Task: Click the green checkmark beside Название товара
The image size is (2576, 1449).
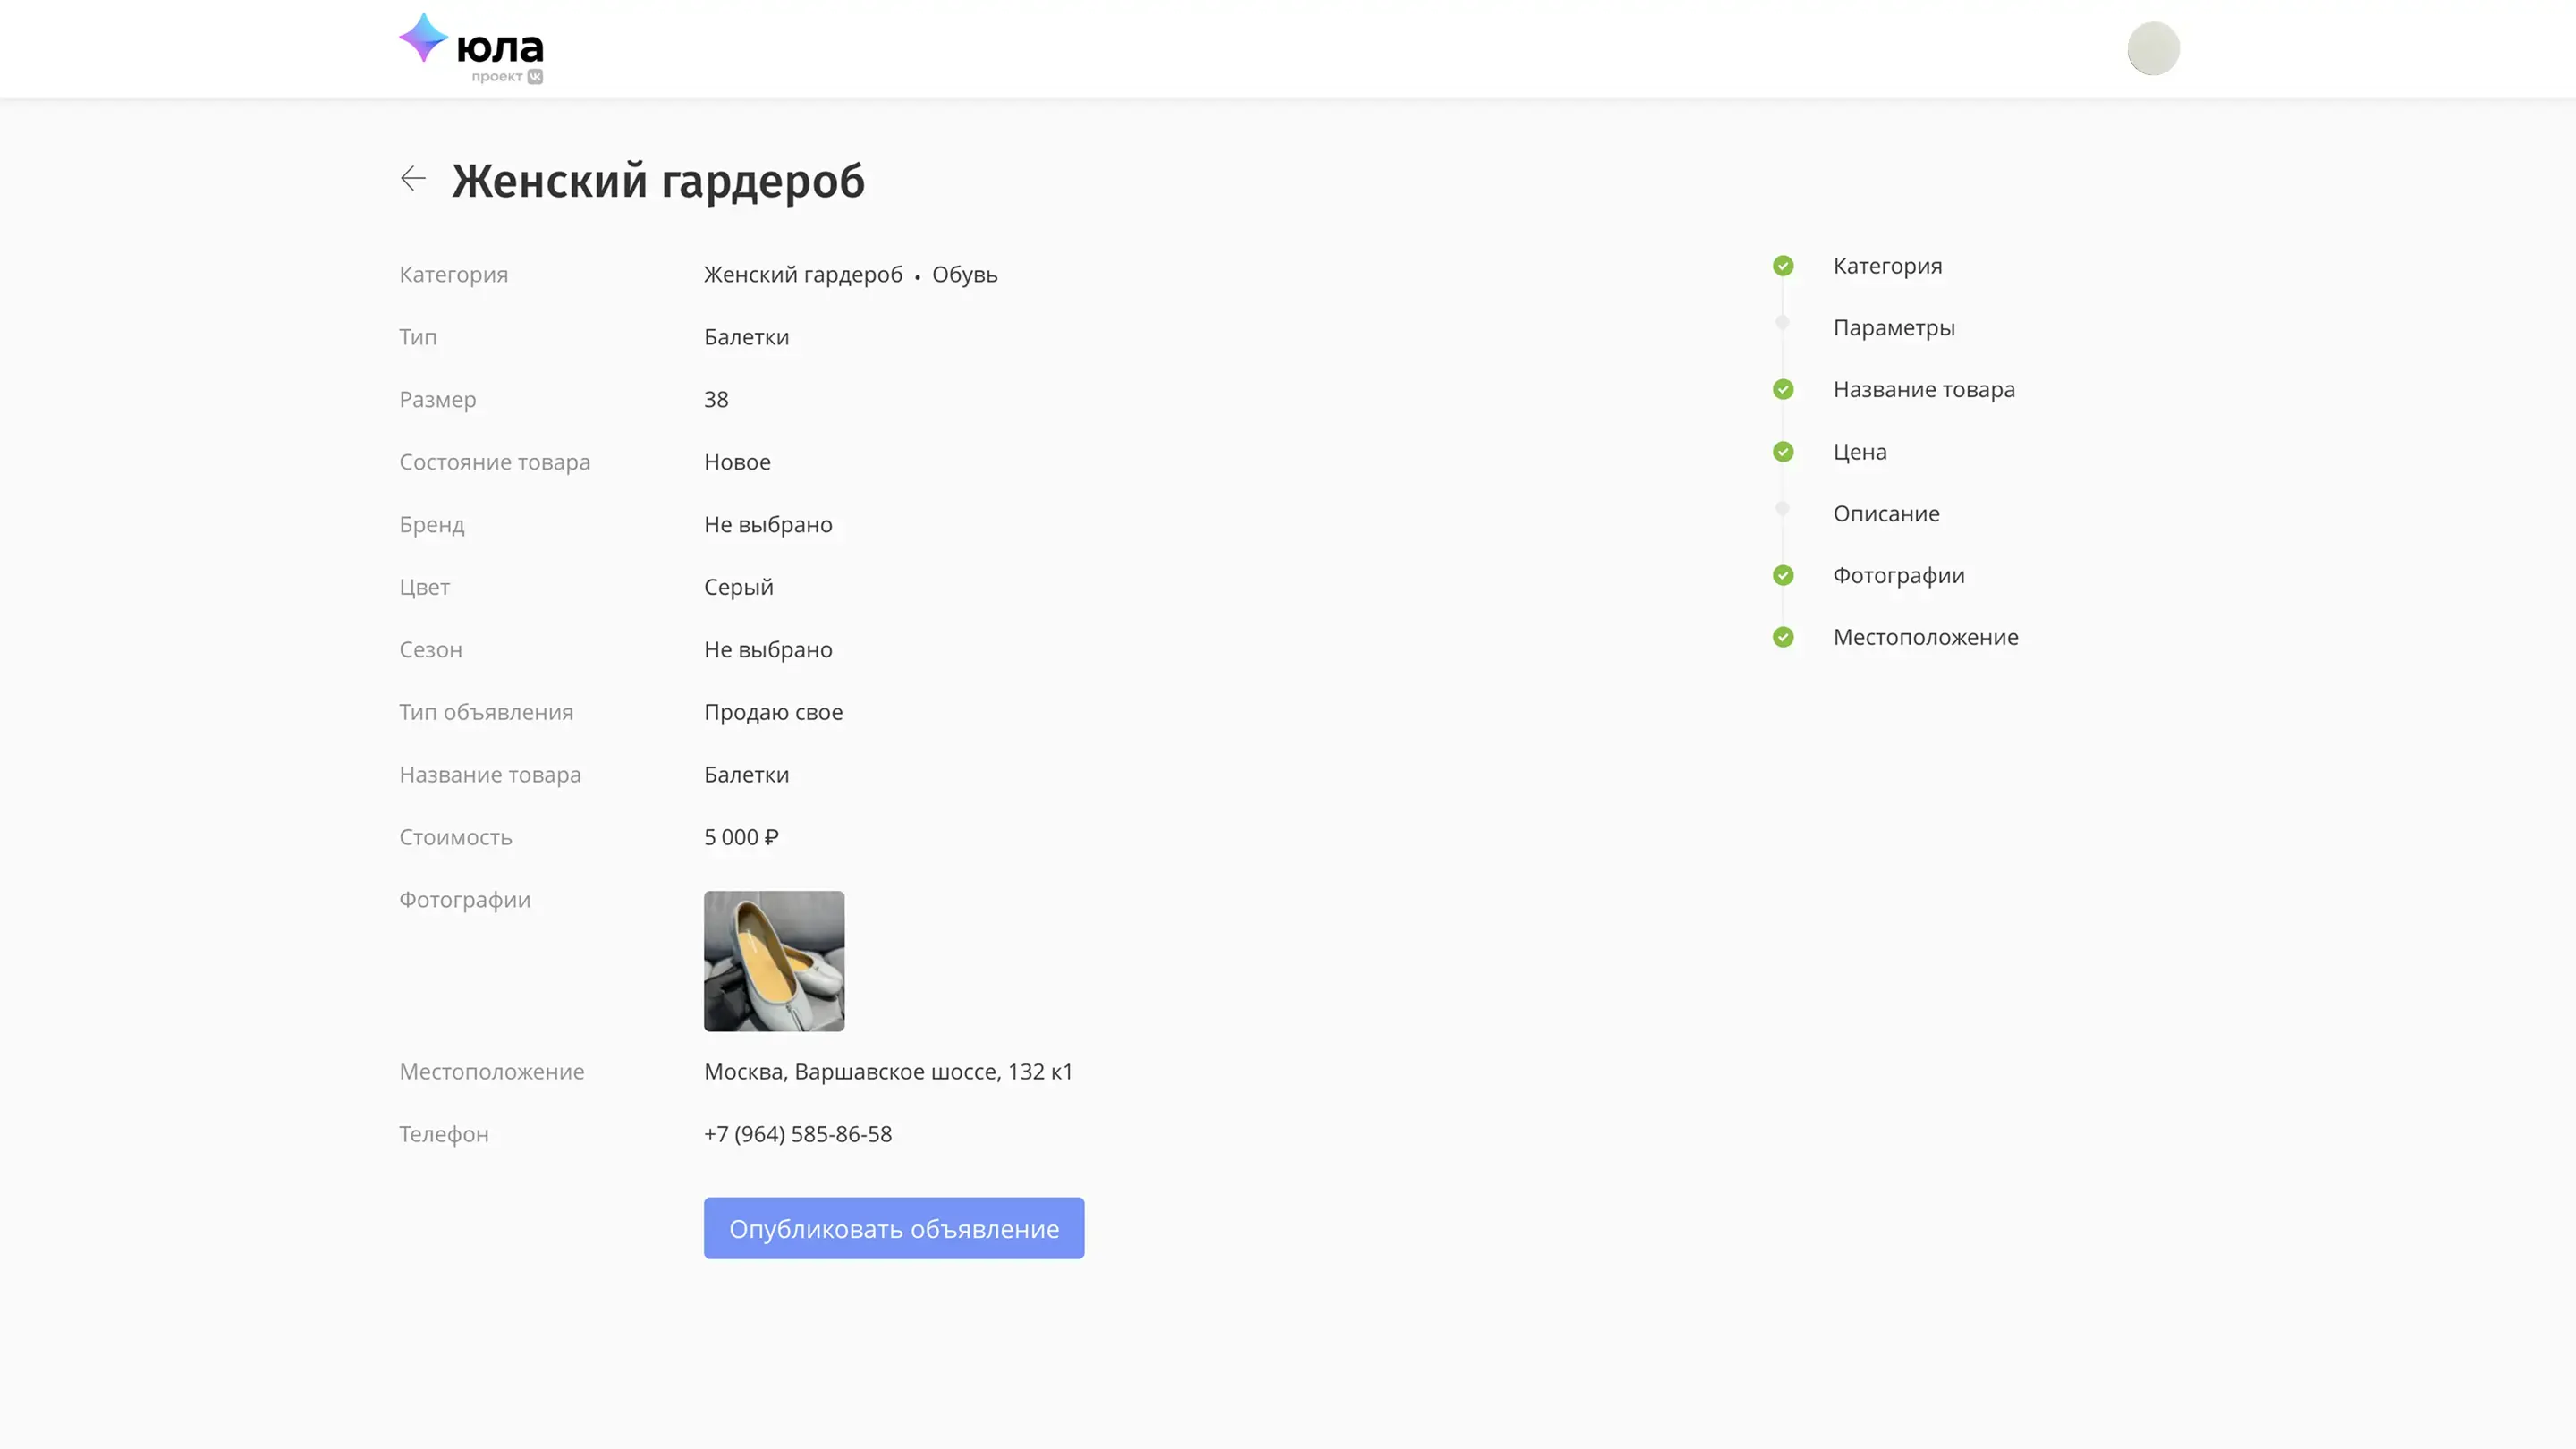Action: (1783, 390)
